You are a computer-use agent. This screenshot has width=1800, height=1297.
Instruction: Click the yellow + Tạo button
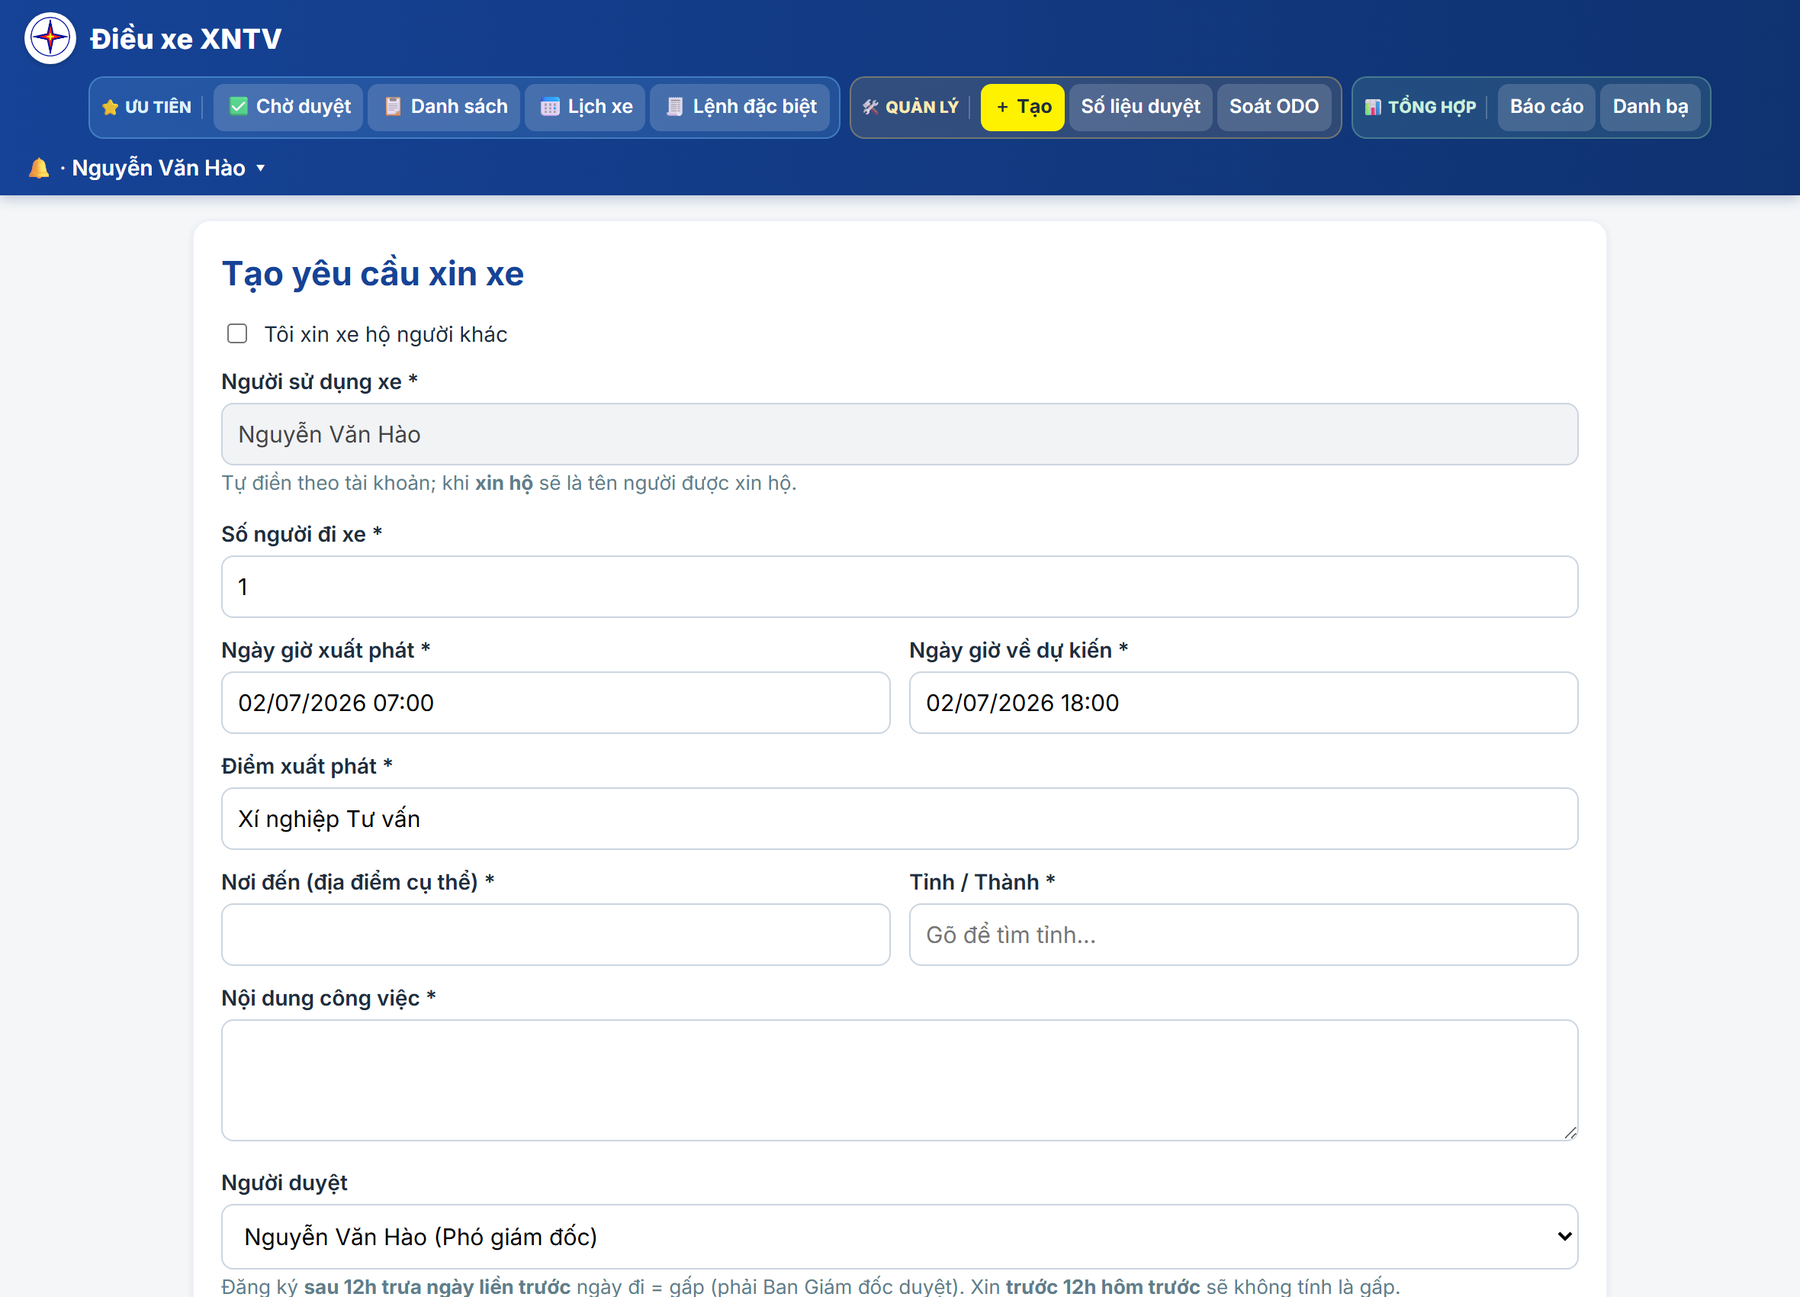1023,107
